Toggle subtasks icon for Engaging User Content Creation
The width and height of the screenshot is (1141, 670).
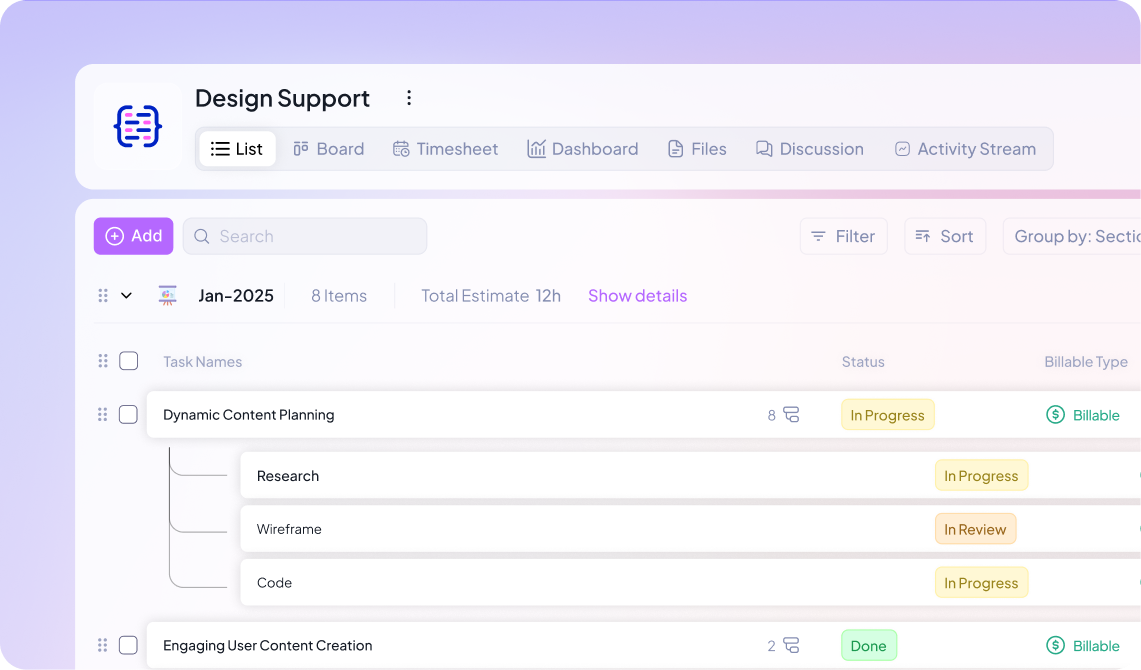tap(791, 645)
